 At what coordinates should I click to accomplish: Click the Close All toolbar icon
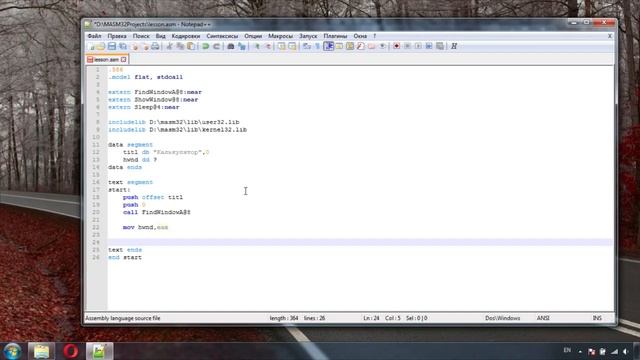pyautogui.click(x=145, y=47)
